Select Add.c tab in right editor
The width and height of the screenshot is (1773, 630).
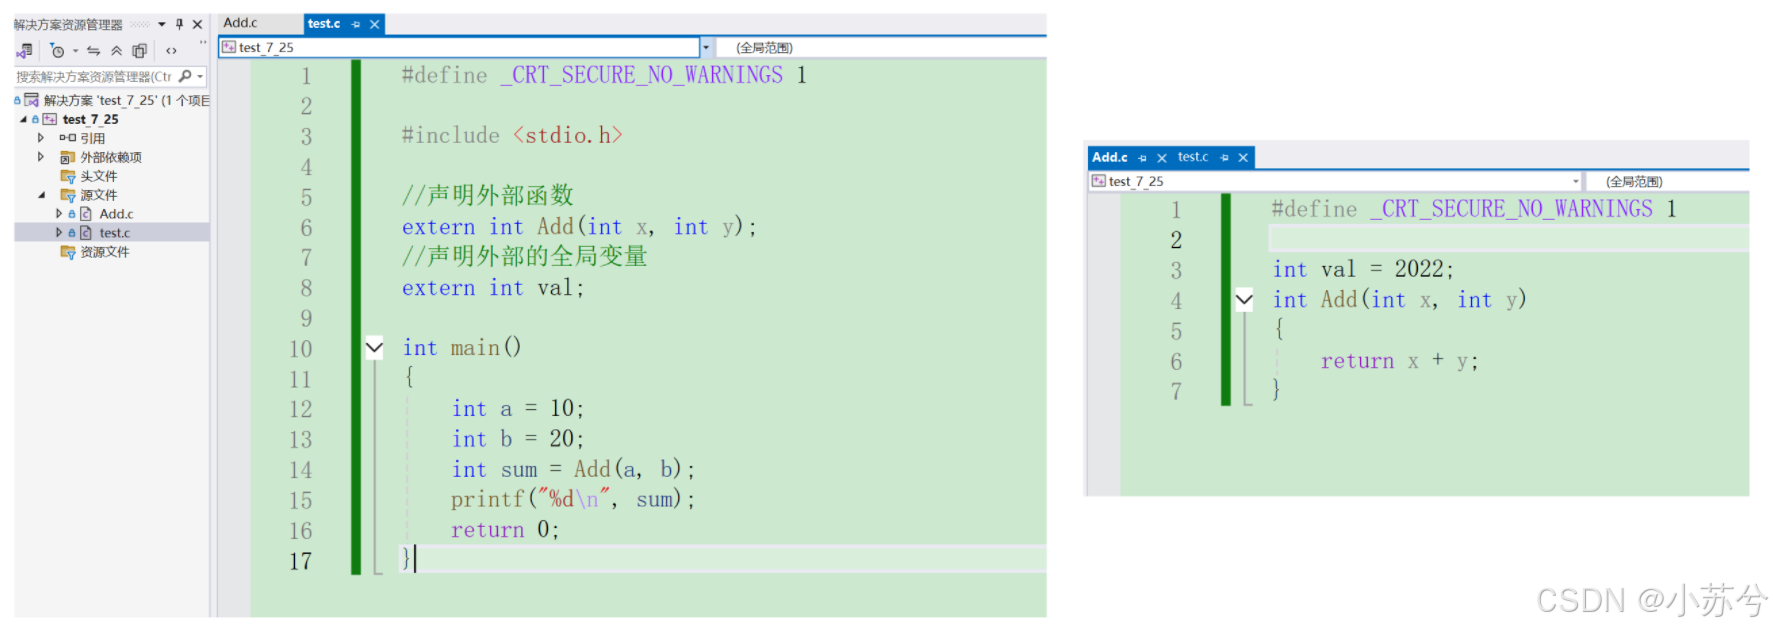(1110, 157)
